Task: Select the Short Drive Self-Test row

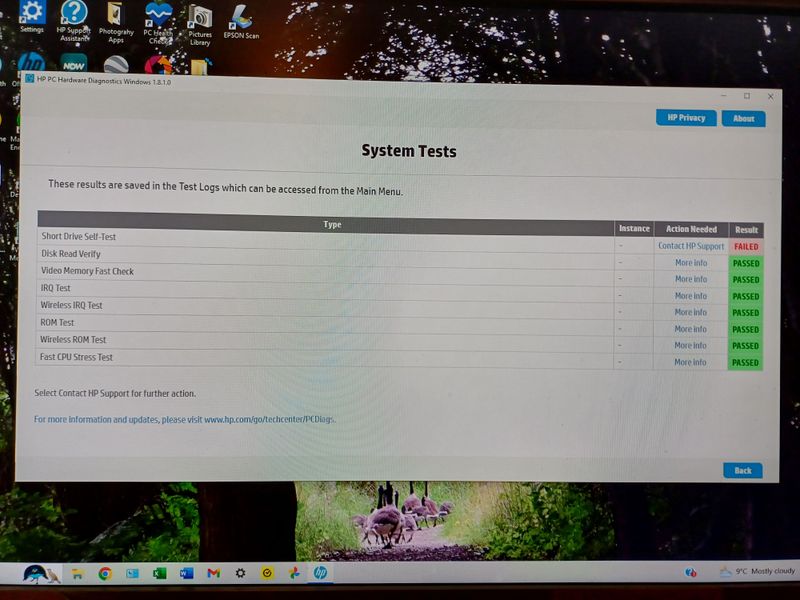Action: tap(400, 241)
